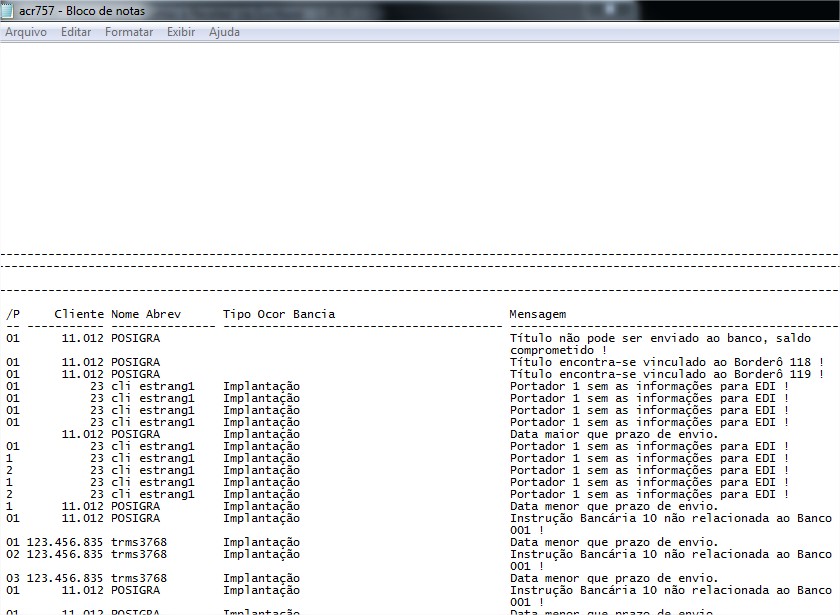
Task: Click the 'Nome Abrev' column header text
Action: [x=146, y=314]
